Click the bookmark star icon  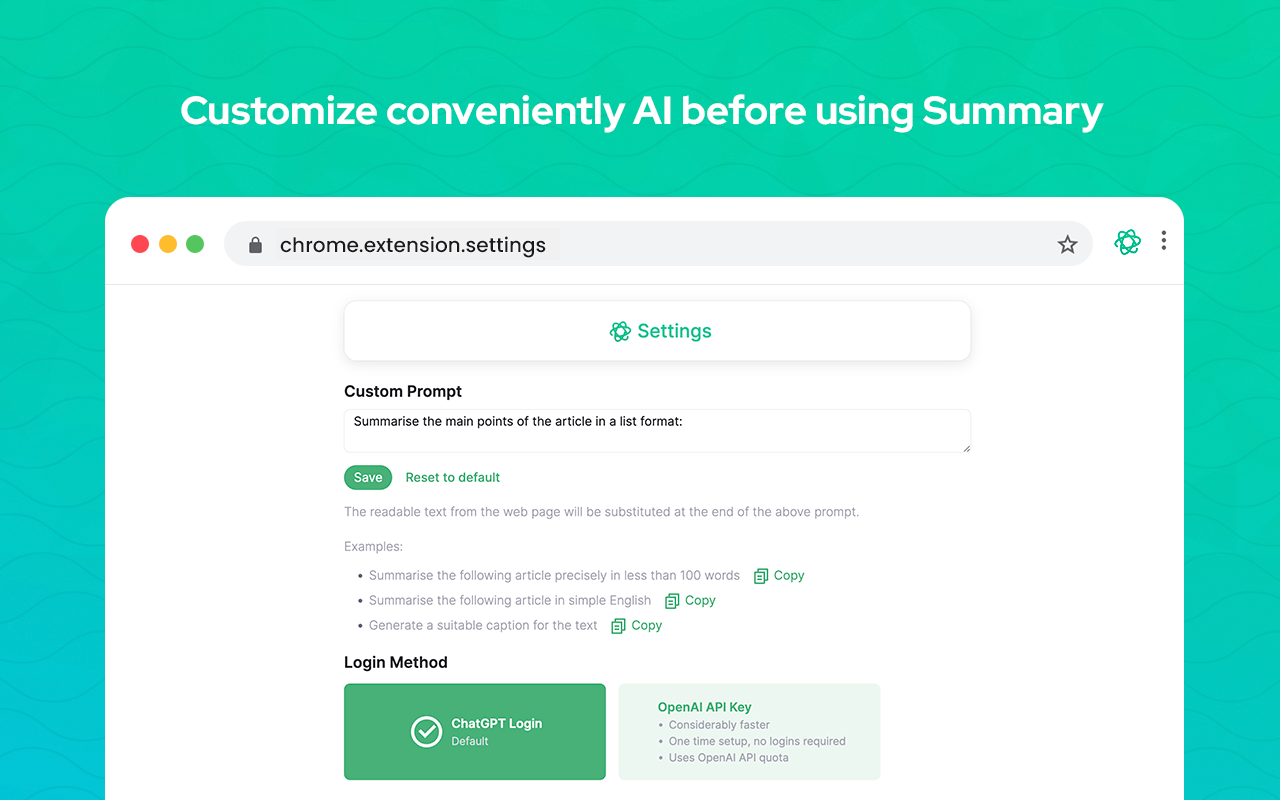(1067, 243)
